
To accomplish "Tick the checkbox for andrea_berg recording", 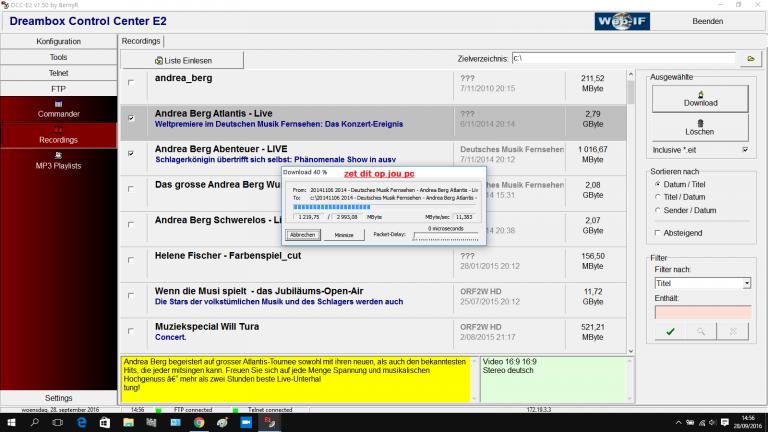I will point(131,82).
